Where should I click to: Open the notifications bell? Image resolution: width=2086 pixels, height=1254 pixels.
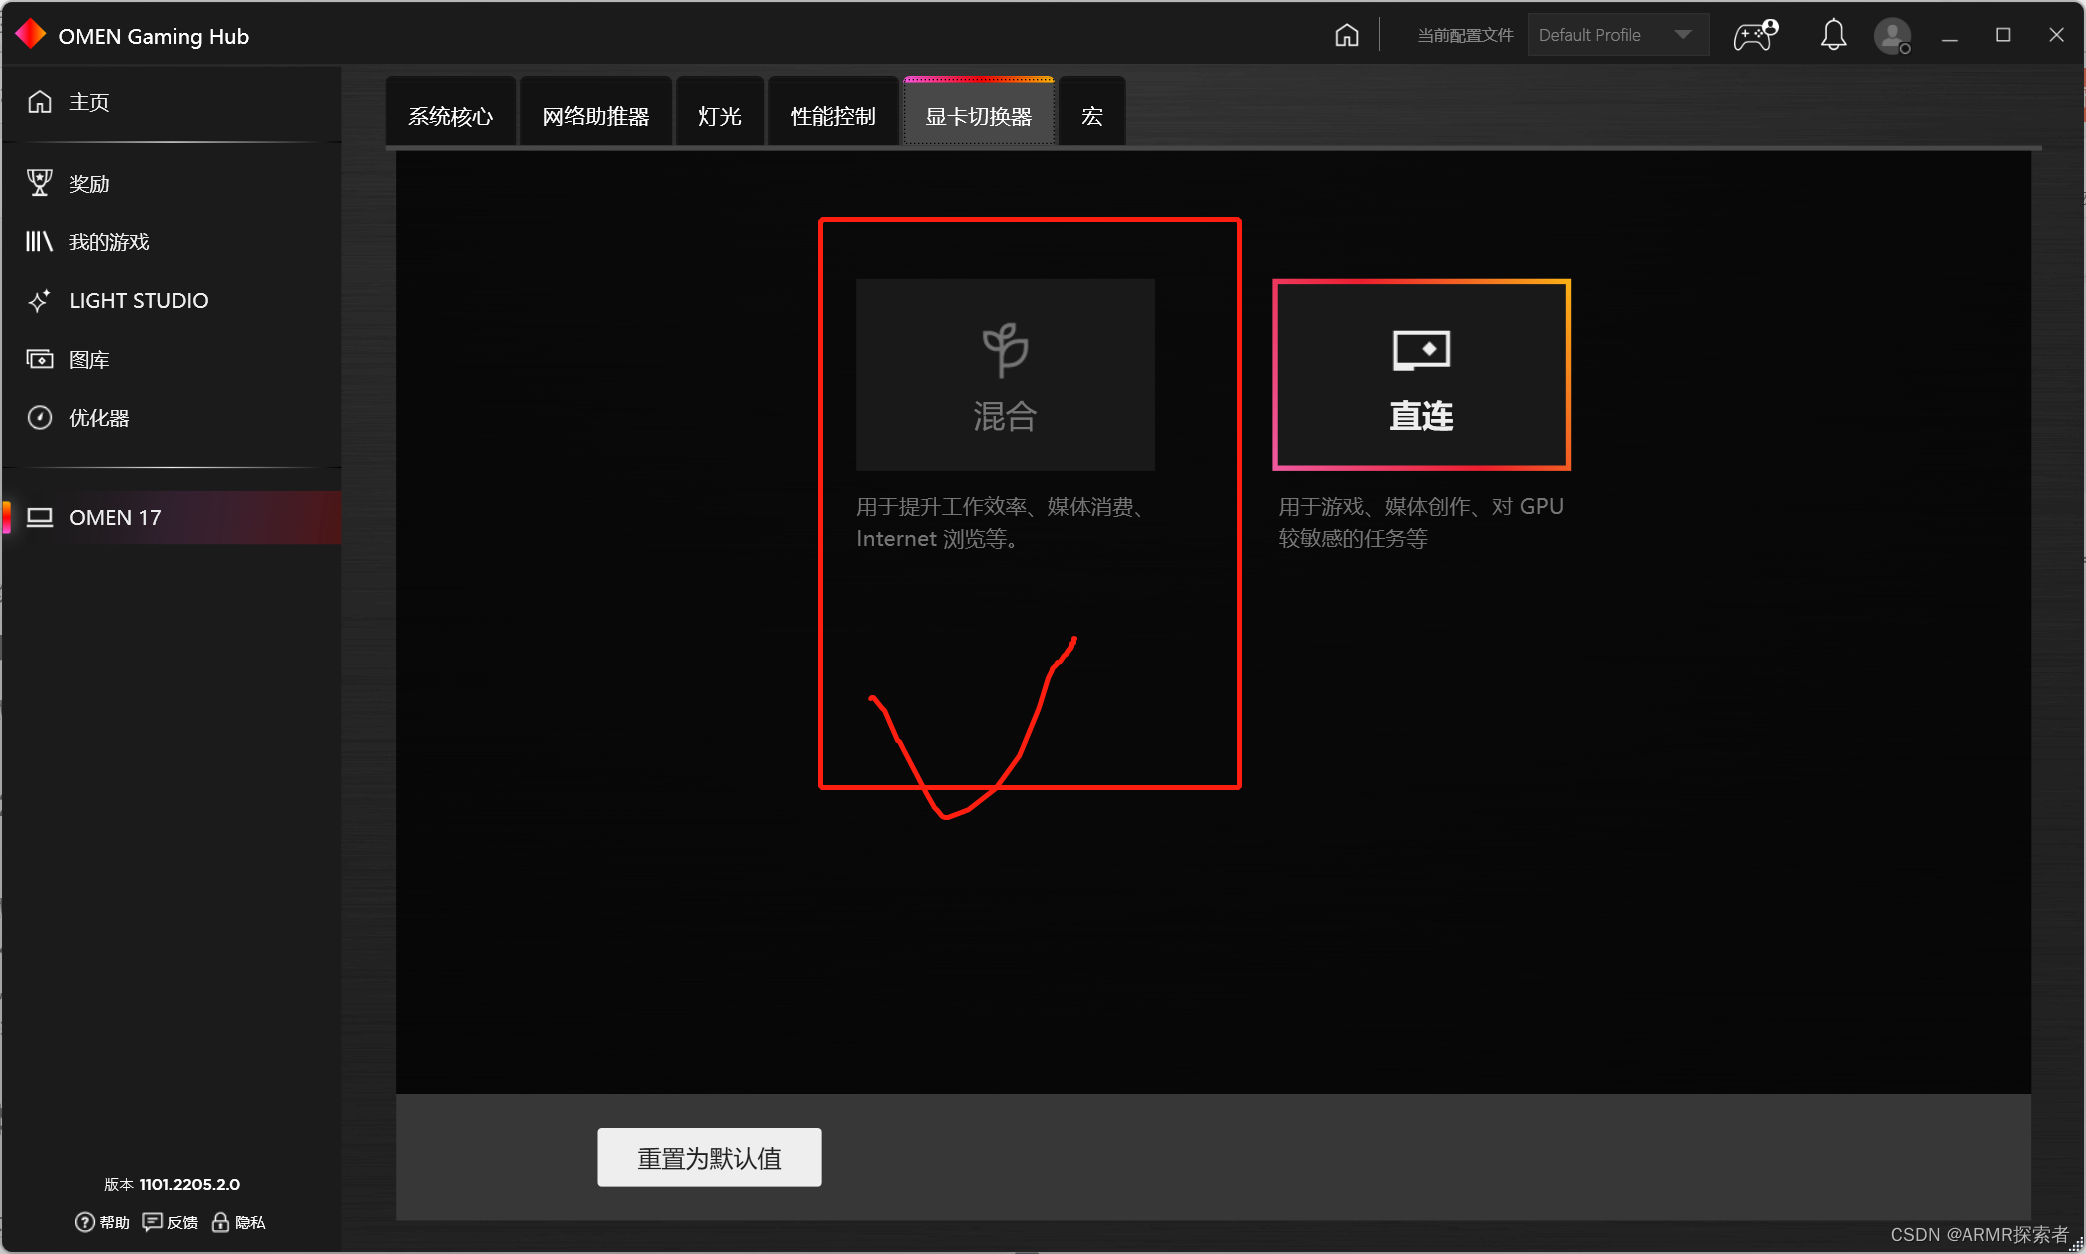point(1832,36)
